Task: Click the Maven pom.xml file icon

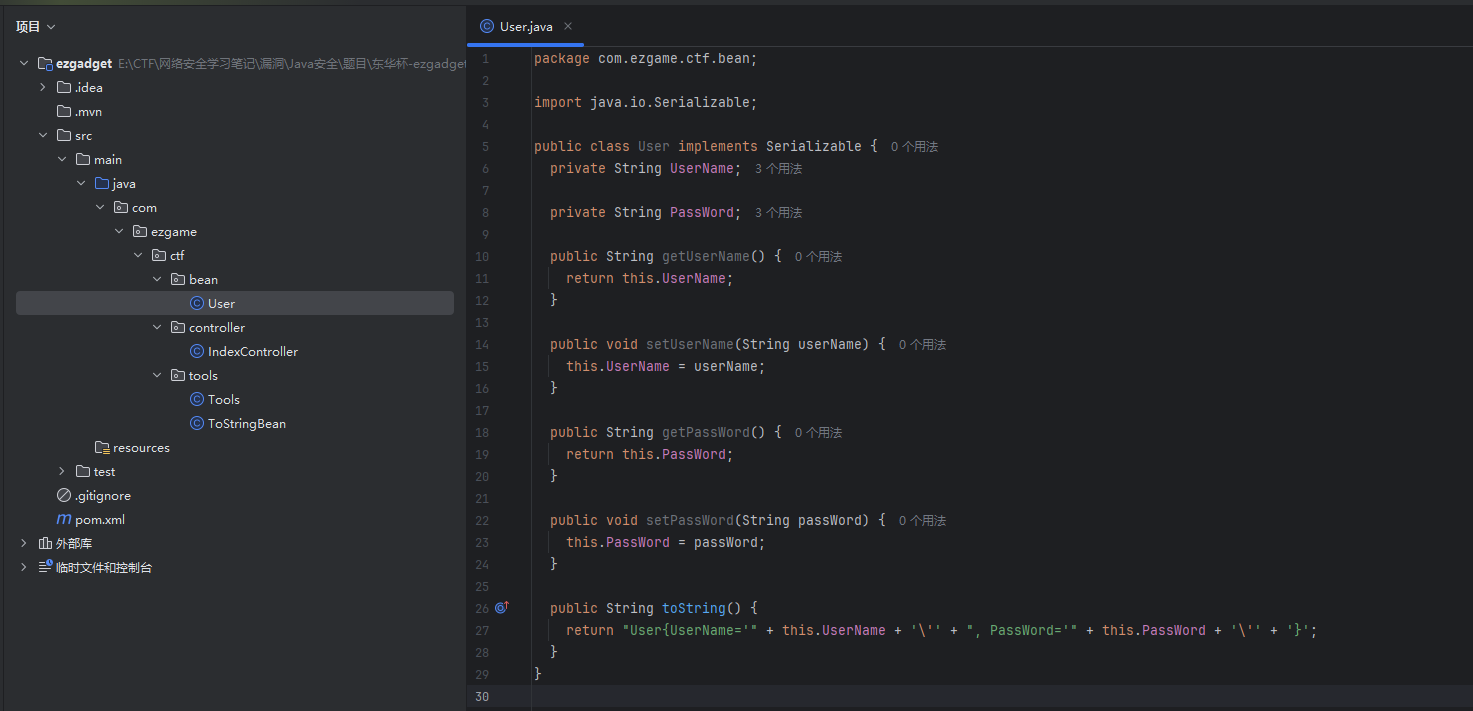Action: 64,520
